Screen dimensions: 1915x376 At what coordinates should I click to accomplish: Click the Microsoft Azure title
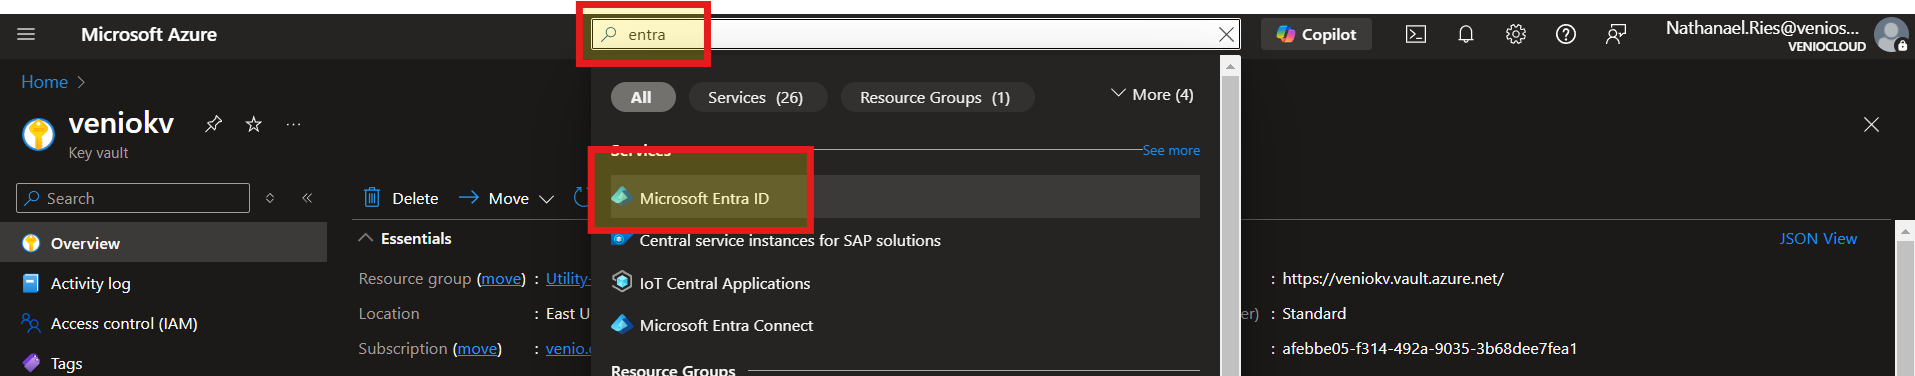tap(149, 34)
